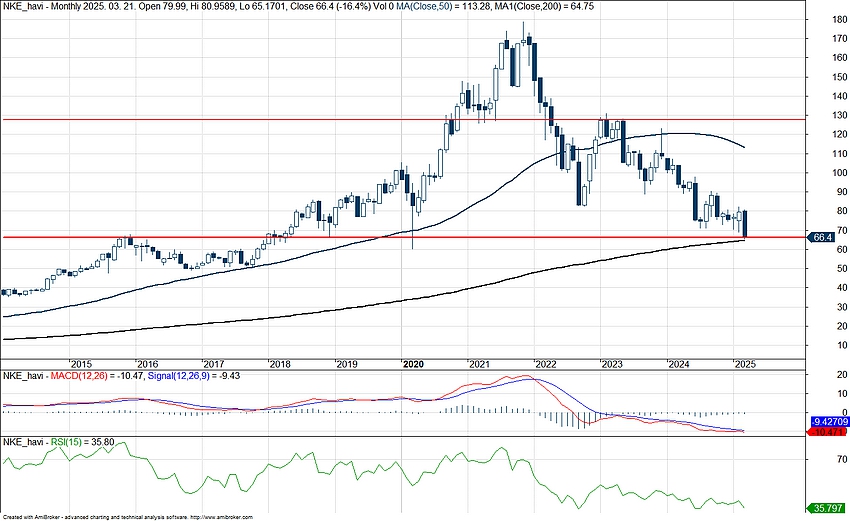Click the 50 price axis label
Viewport: 850px width, 521px height.
click(842, 268)
